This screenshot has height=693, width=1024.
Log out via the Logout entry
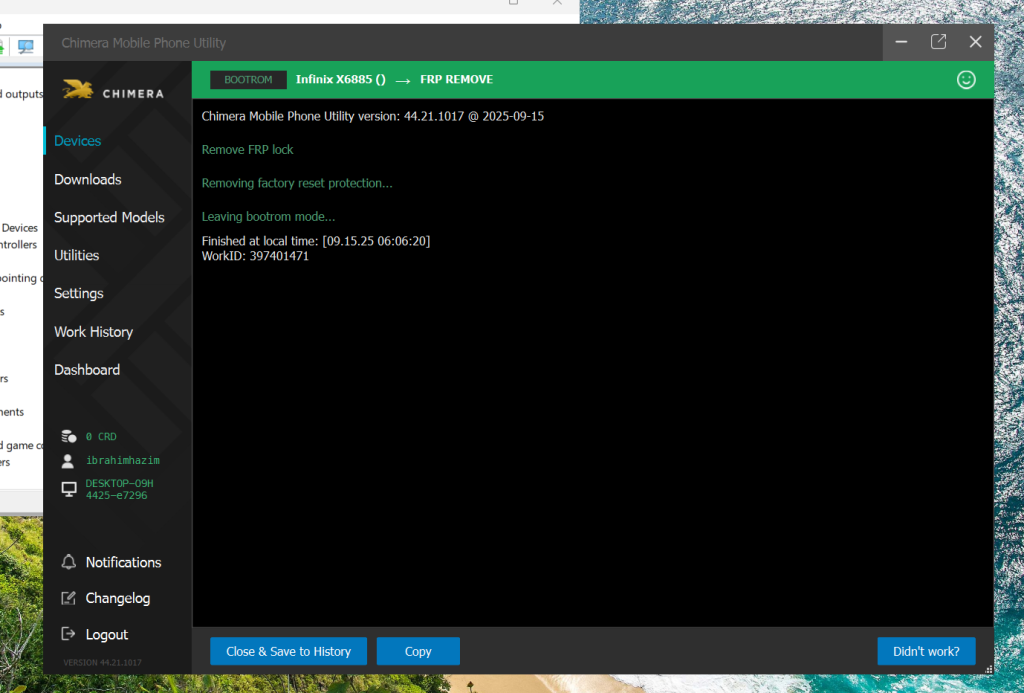click(x=106, y=634)
